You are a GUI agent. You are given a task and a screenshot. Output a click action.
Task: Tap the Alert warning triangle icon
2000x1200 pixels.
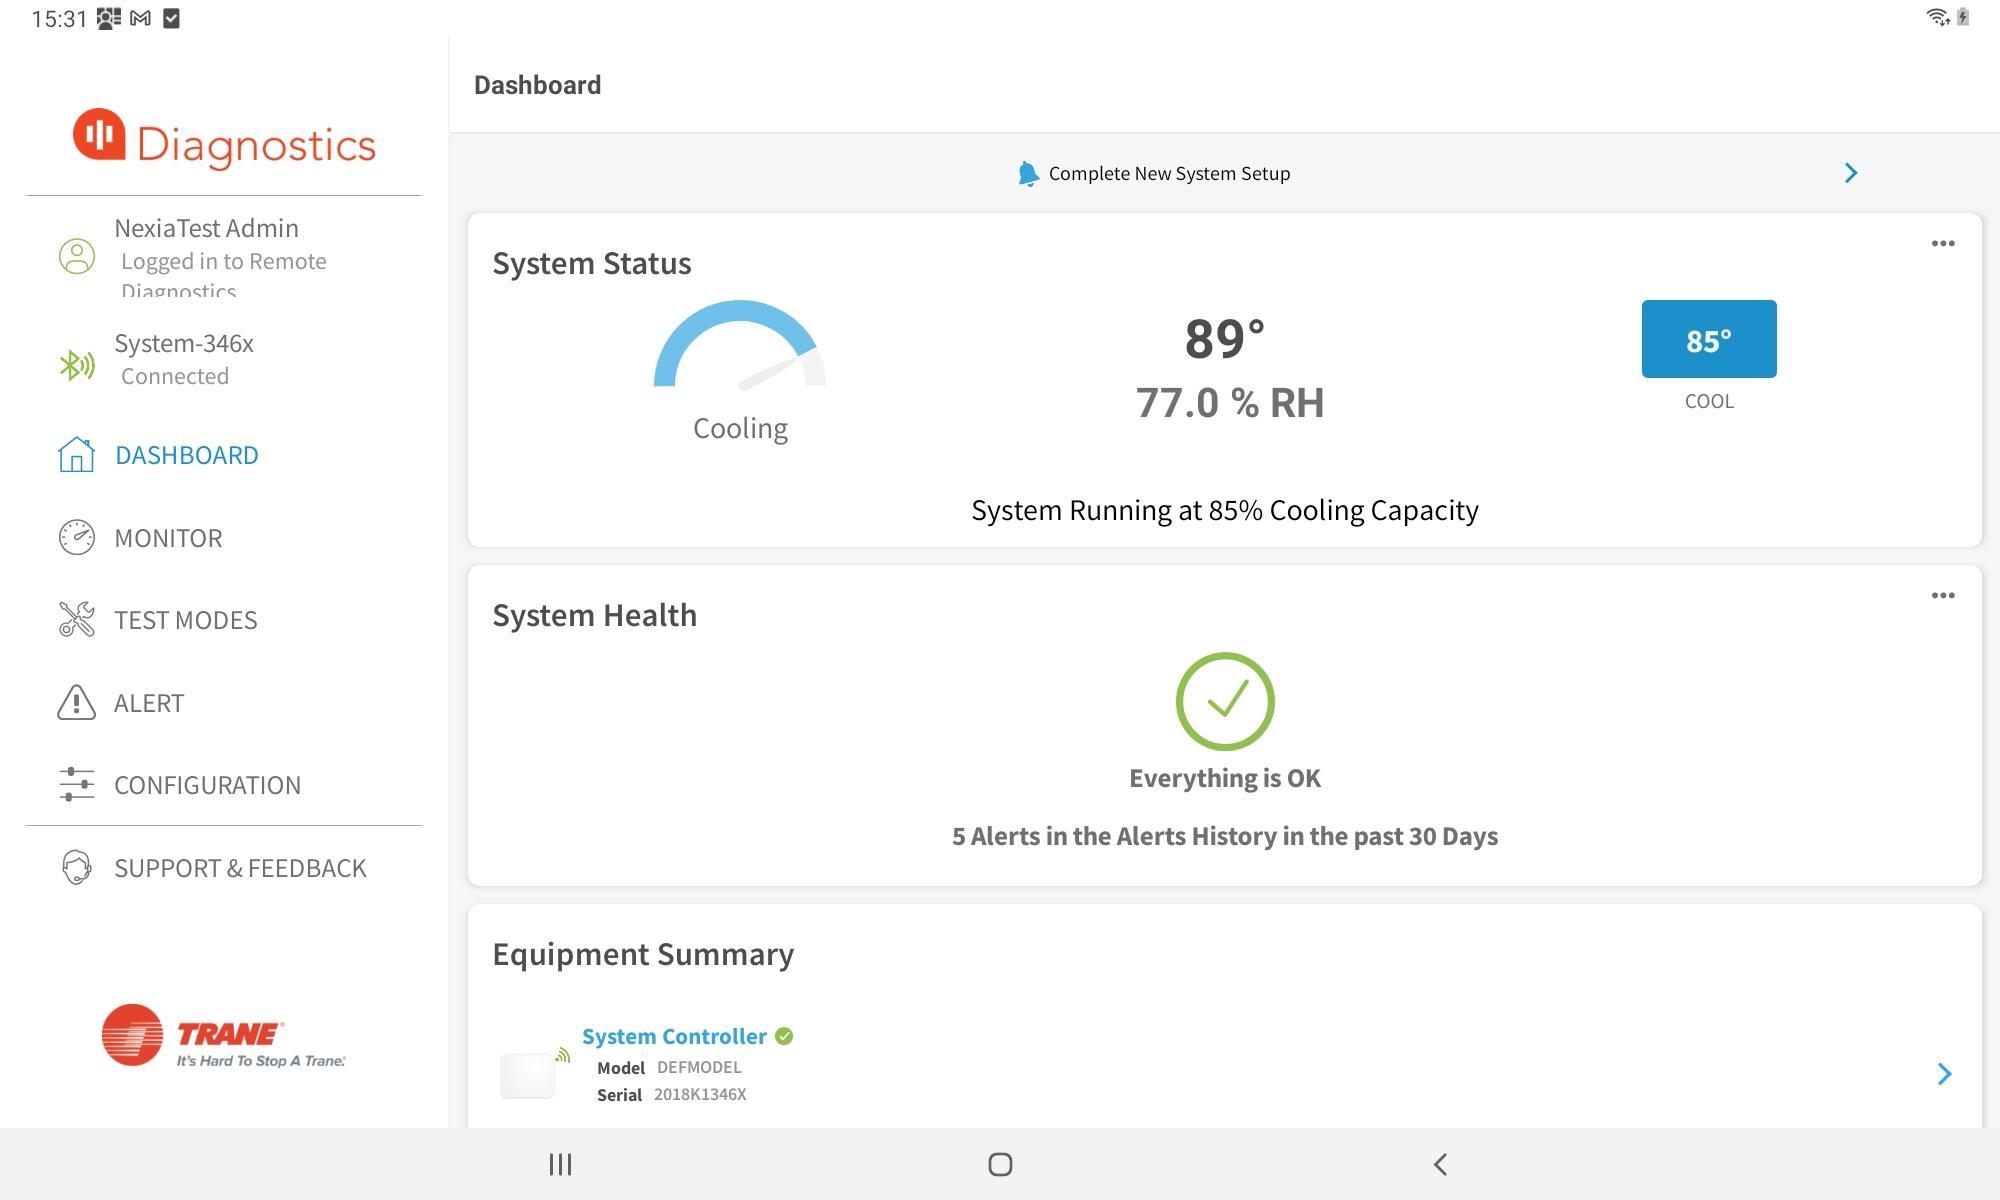76,703
